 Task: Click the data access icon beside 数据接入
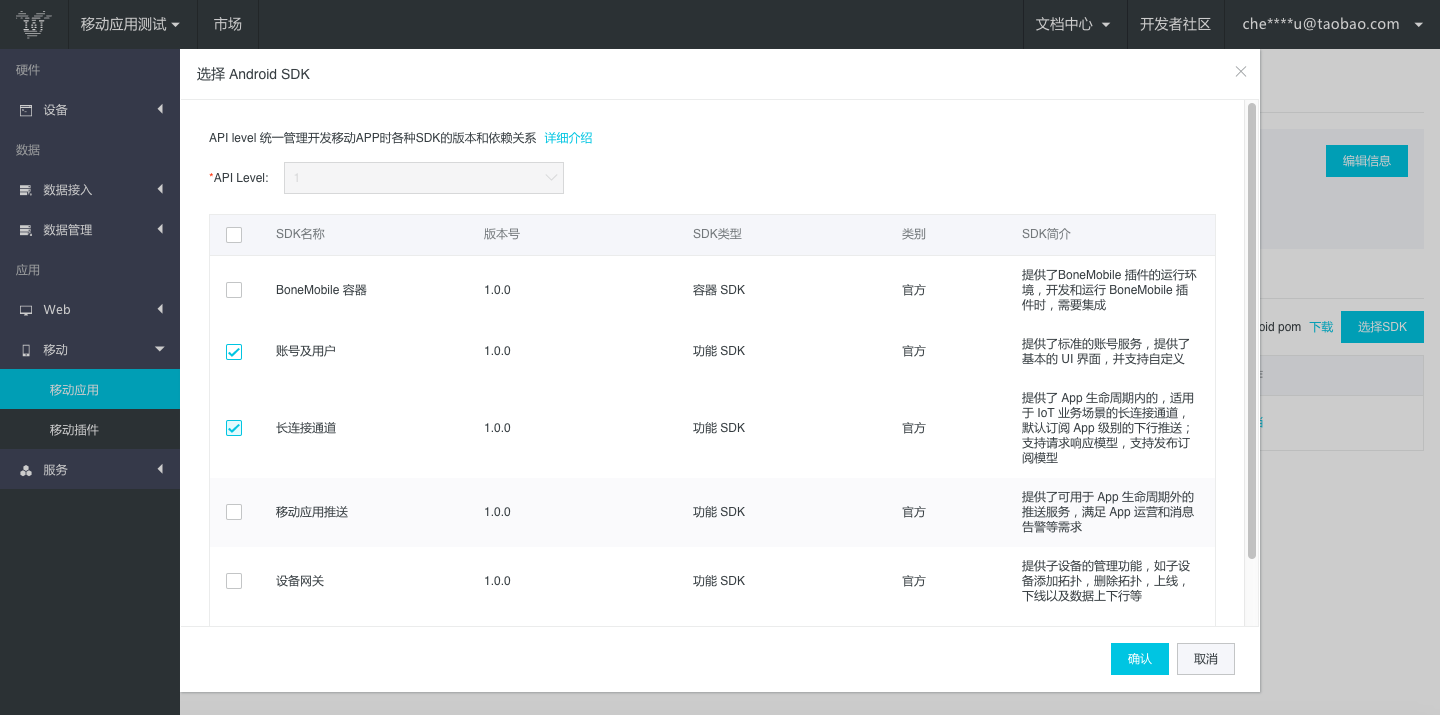point(26,190)
